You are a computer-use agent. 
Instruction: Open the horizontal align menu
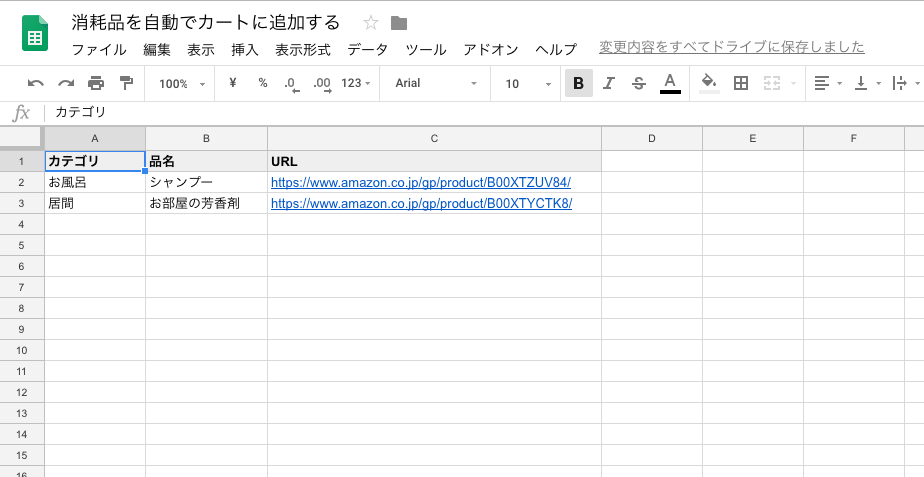(x=827, y=83)
